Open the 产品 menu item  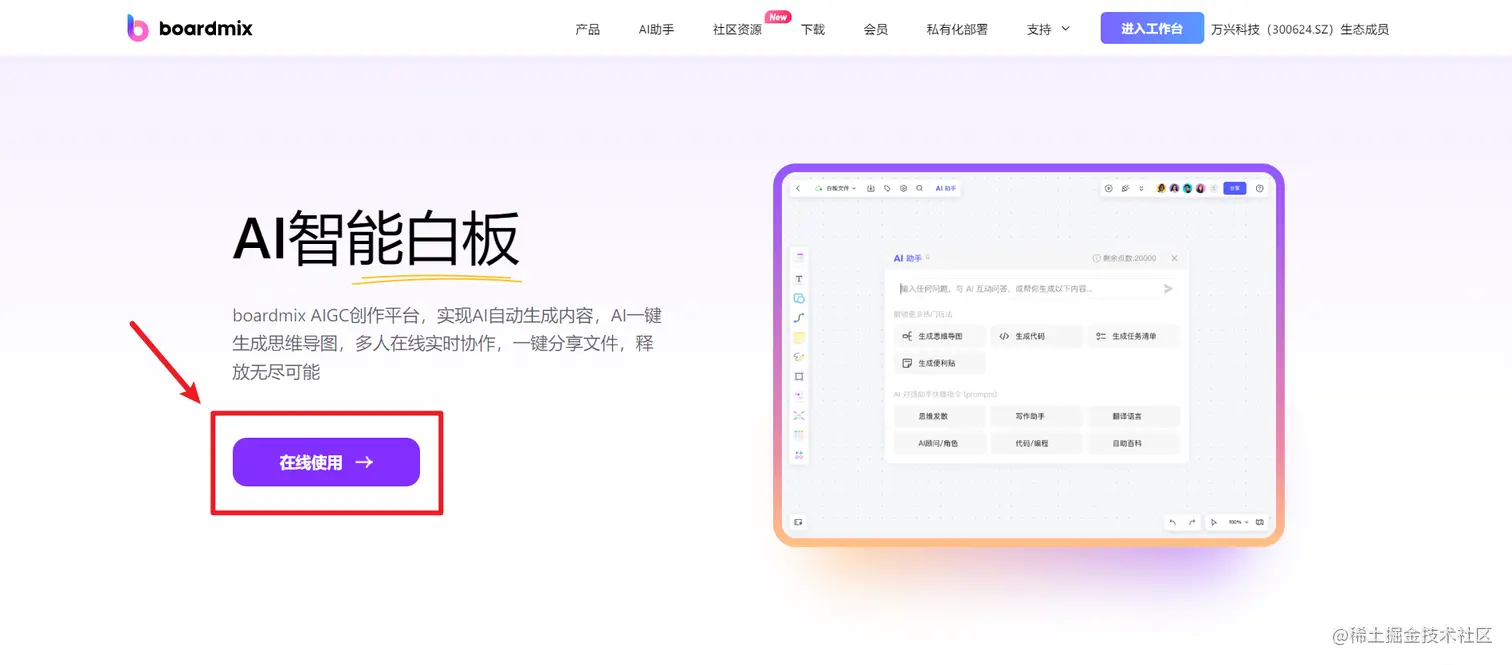(x=588, y=29)
